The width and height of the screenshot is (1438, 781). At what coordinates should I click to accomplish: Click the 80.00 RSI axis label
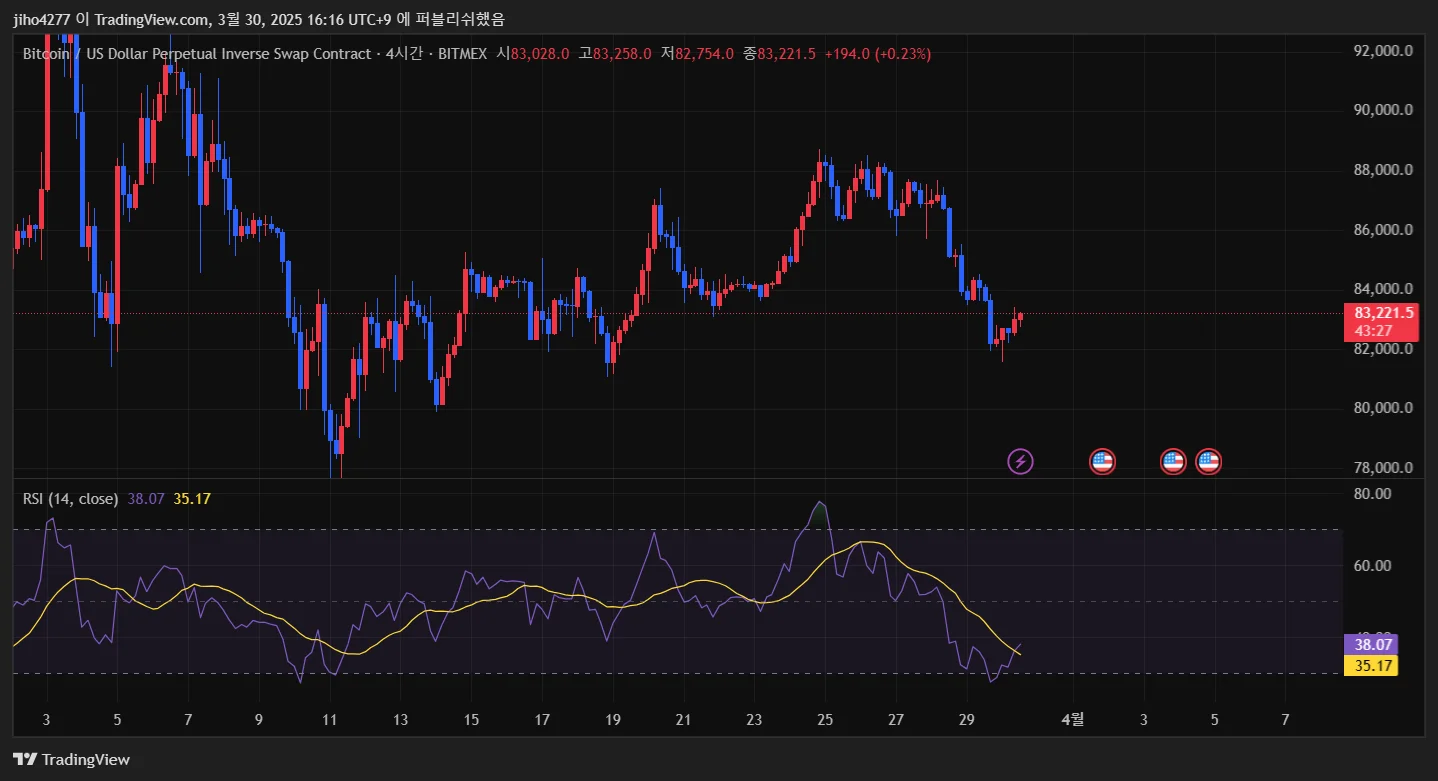point(1373,494)
